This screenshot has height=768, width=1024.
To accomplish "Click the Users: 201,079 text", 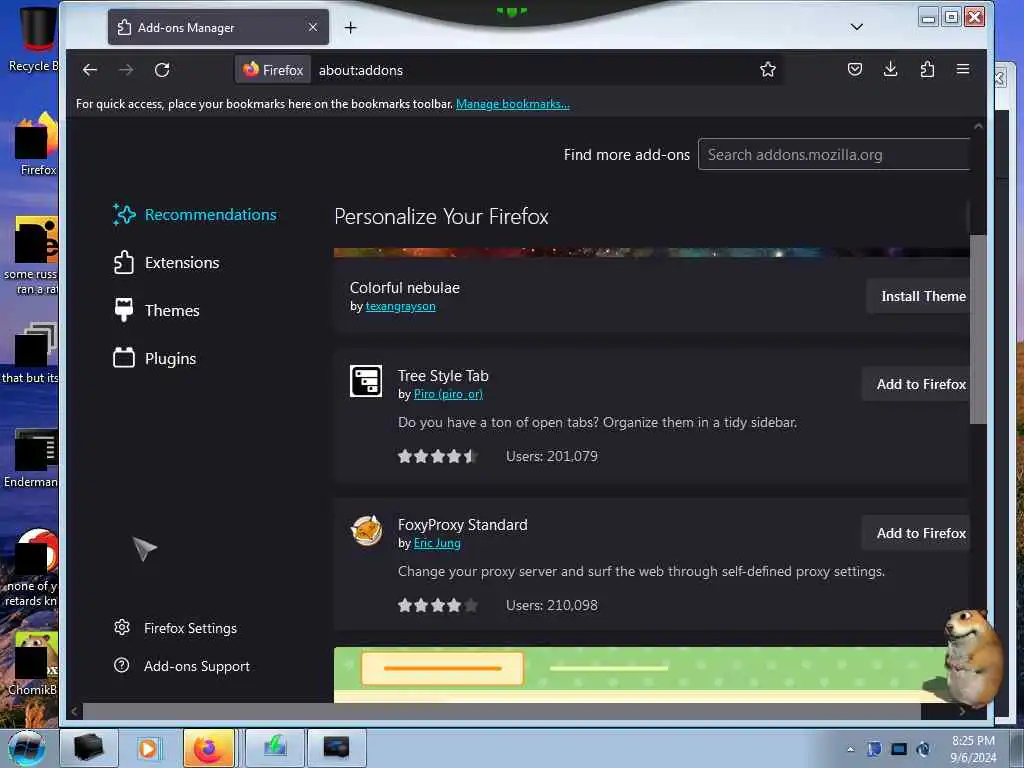I will pyautogui.click(x=552, y=456).
